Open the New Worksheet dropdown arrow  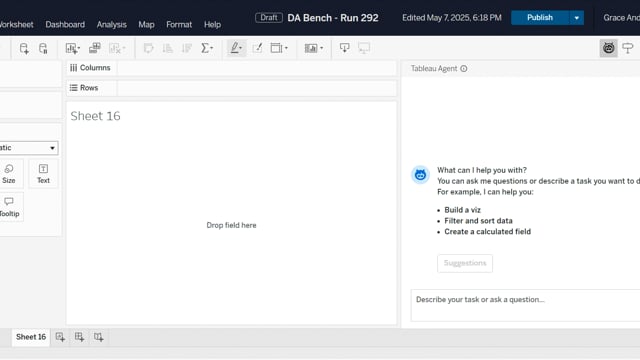pos(78,48)
